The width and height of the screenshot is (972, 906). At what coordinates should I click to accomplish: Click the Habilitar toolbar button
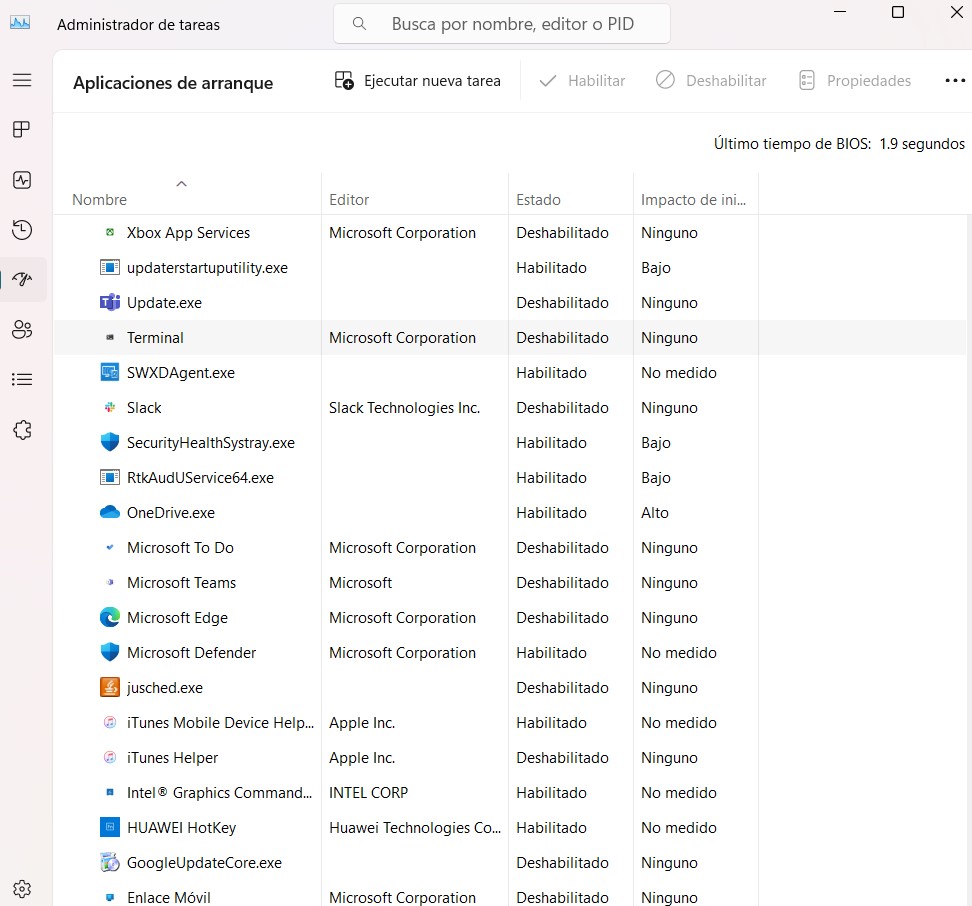tap(582, 81)
